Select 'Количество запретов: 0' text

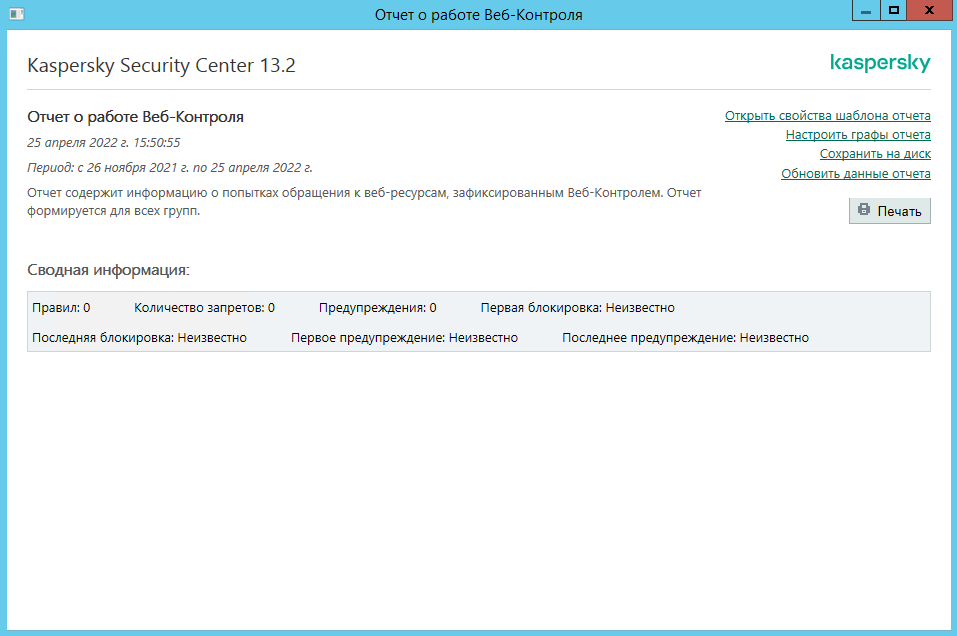[x=204, y=308]
